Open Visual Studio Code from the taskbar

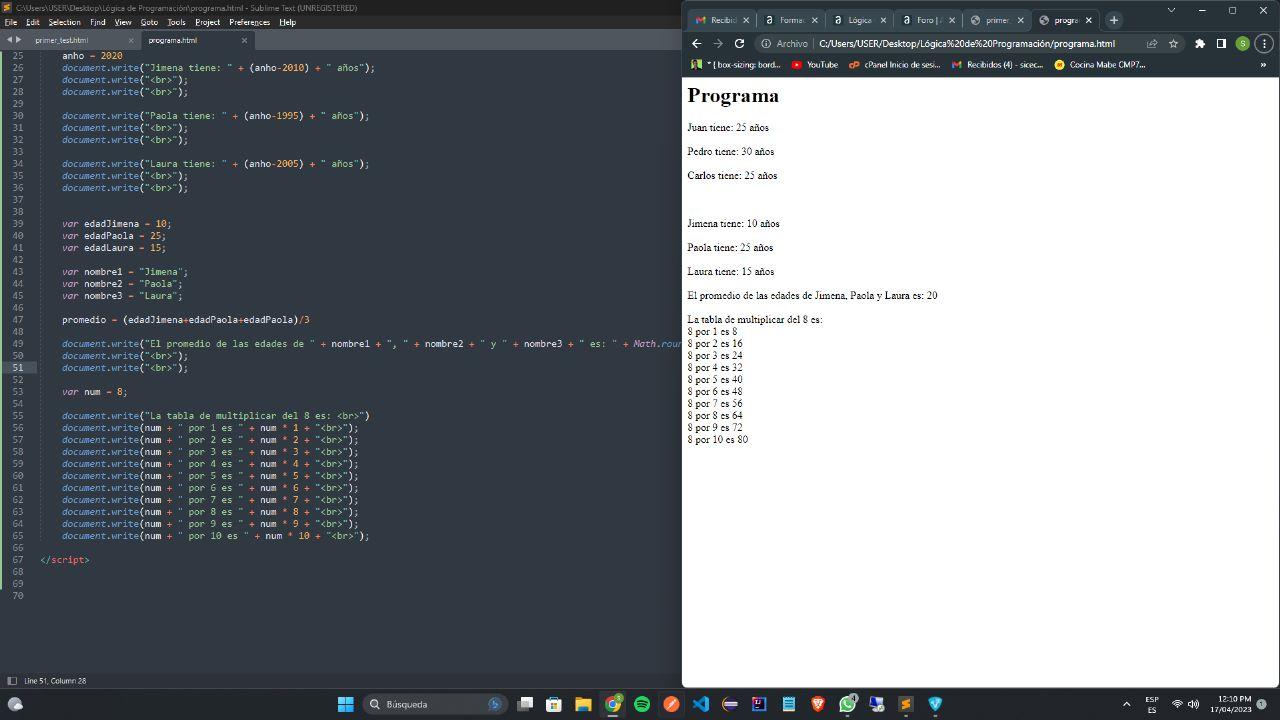point(700,704)
